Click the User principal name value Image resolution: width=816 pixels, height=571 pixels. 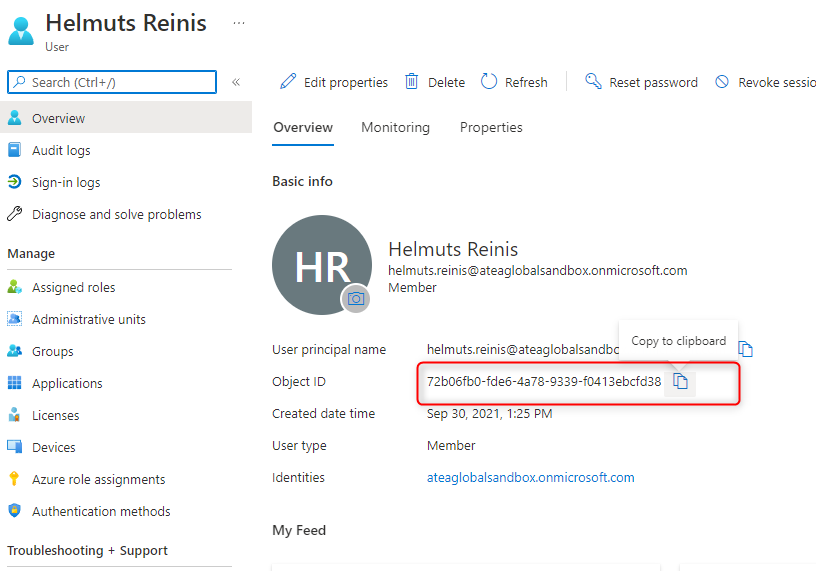pyautogui.click(x=522, y=349)
